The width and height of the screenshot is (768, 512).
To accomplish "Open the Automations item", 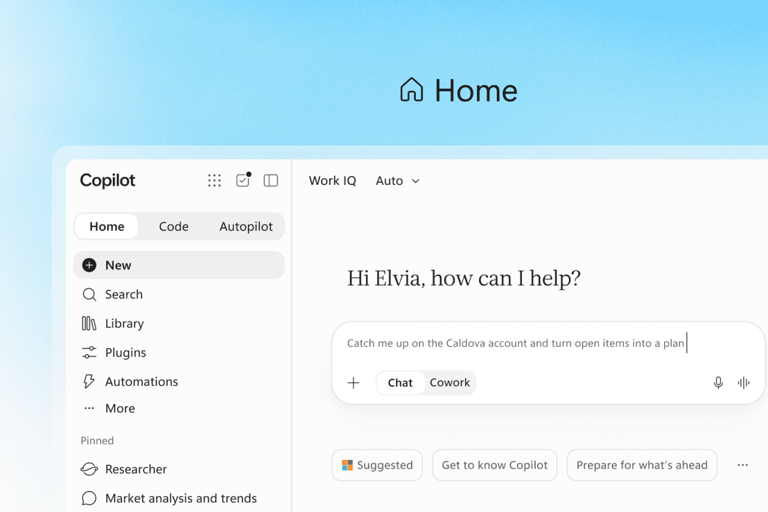I will point(179,381).
